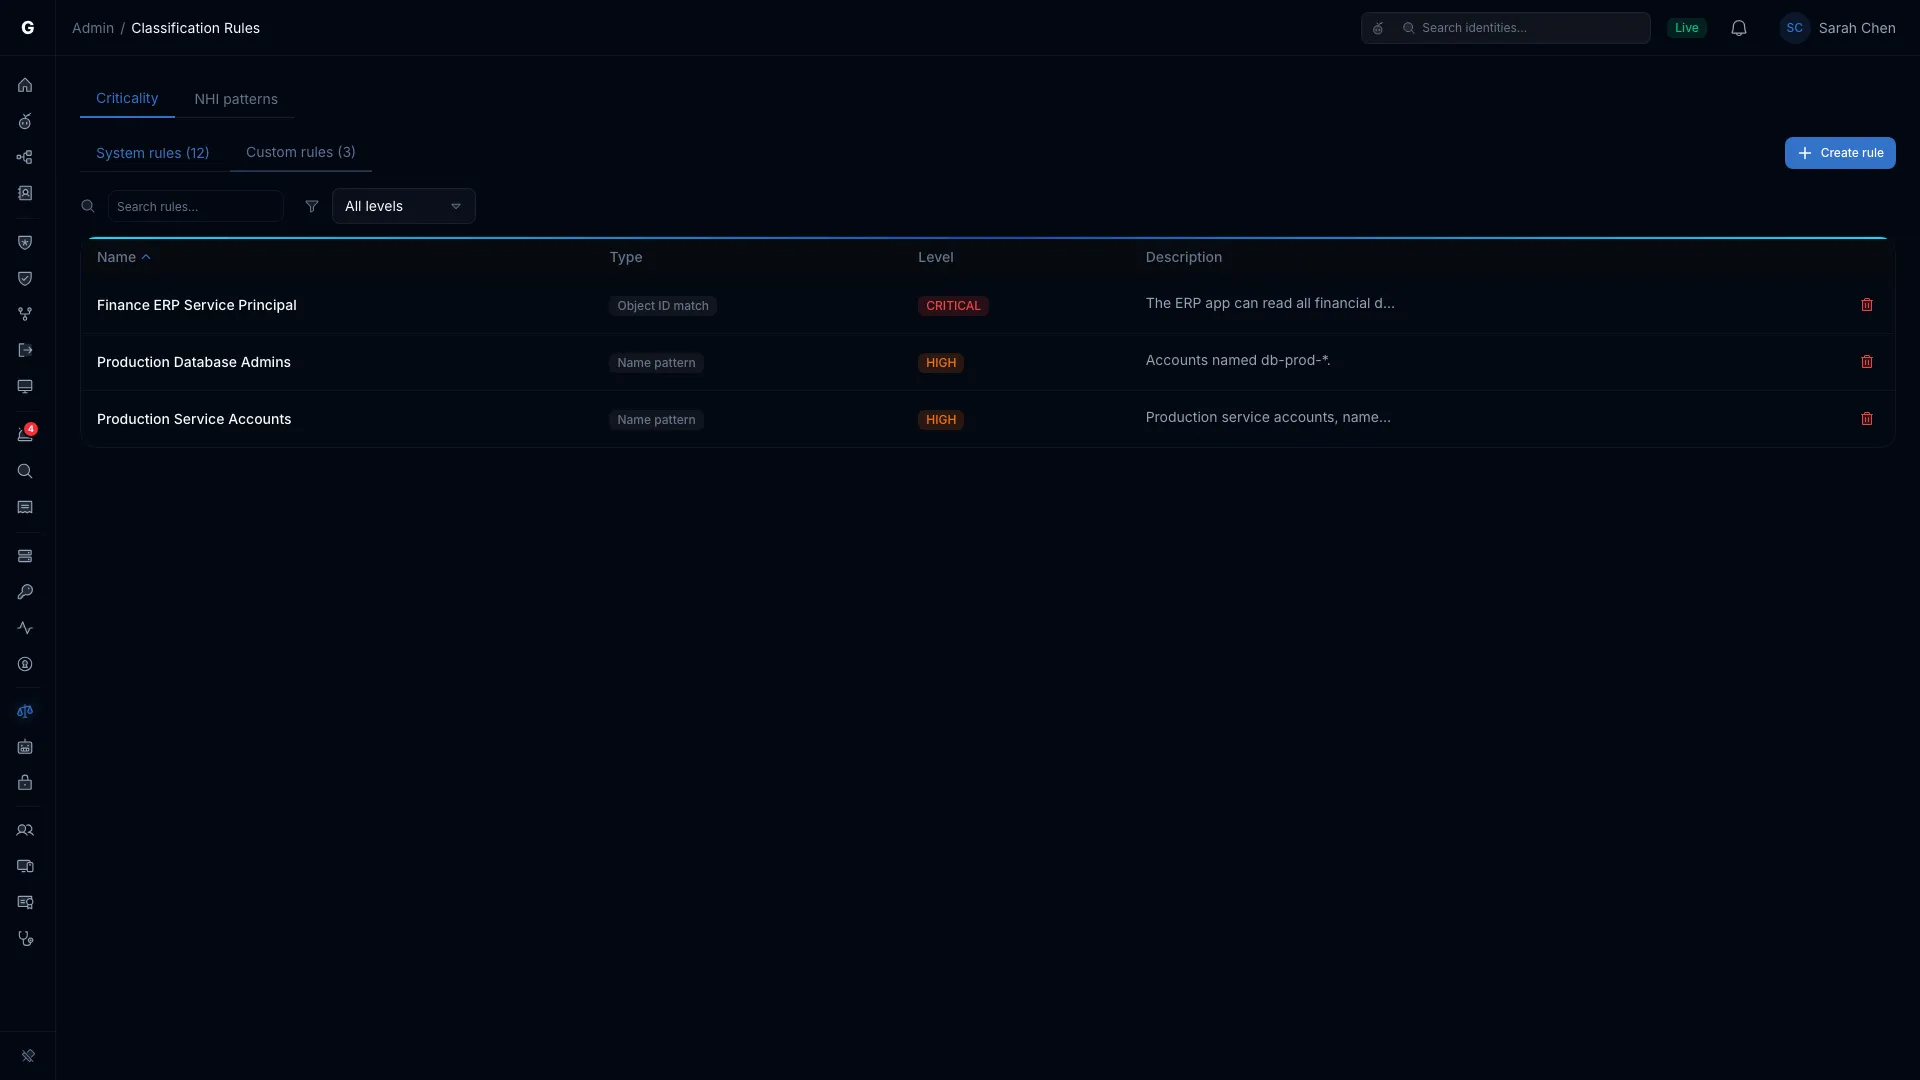The height and width of the screenshot is (1080, 1920).
Task: Click the filter funnel icon
Action: point(312,206)
